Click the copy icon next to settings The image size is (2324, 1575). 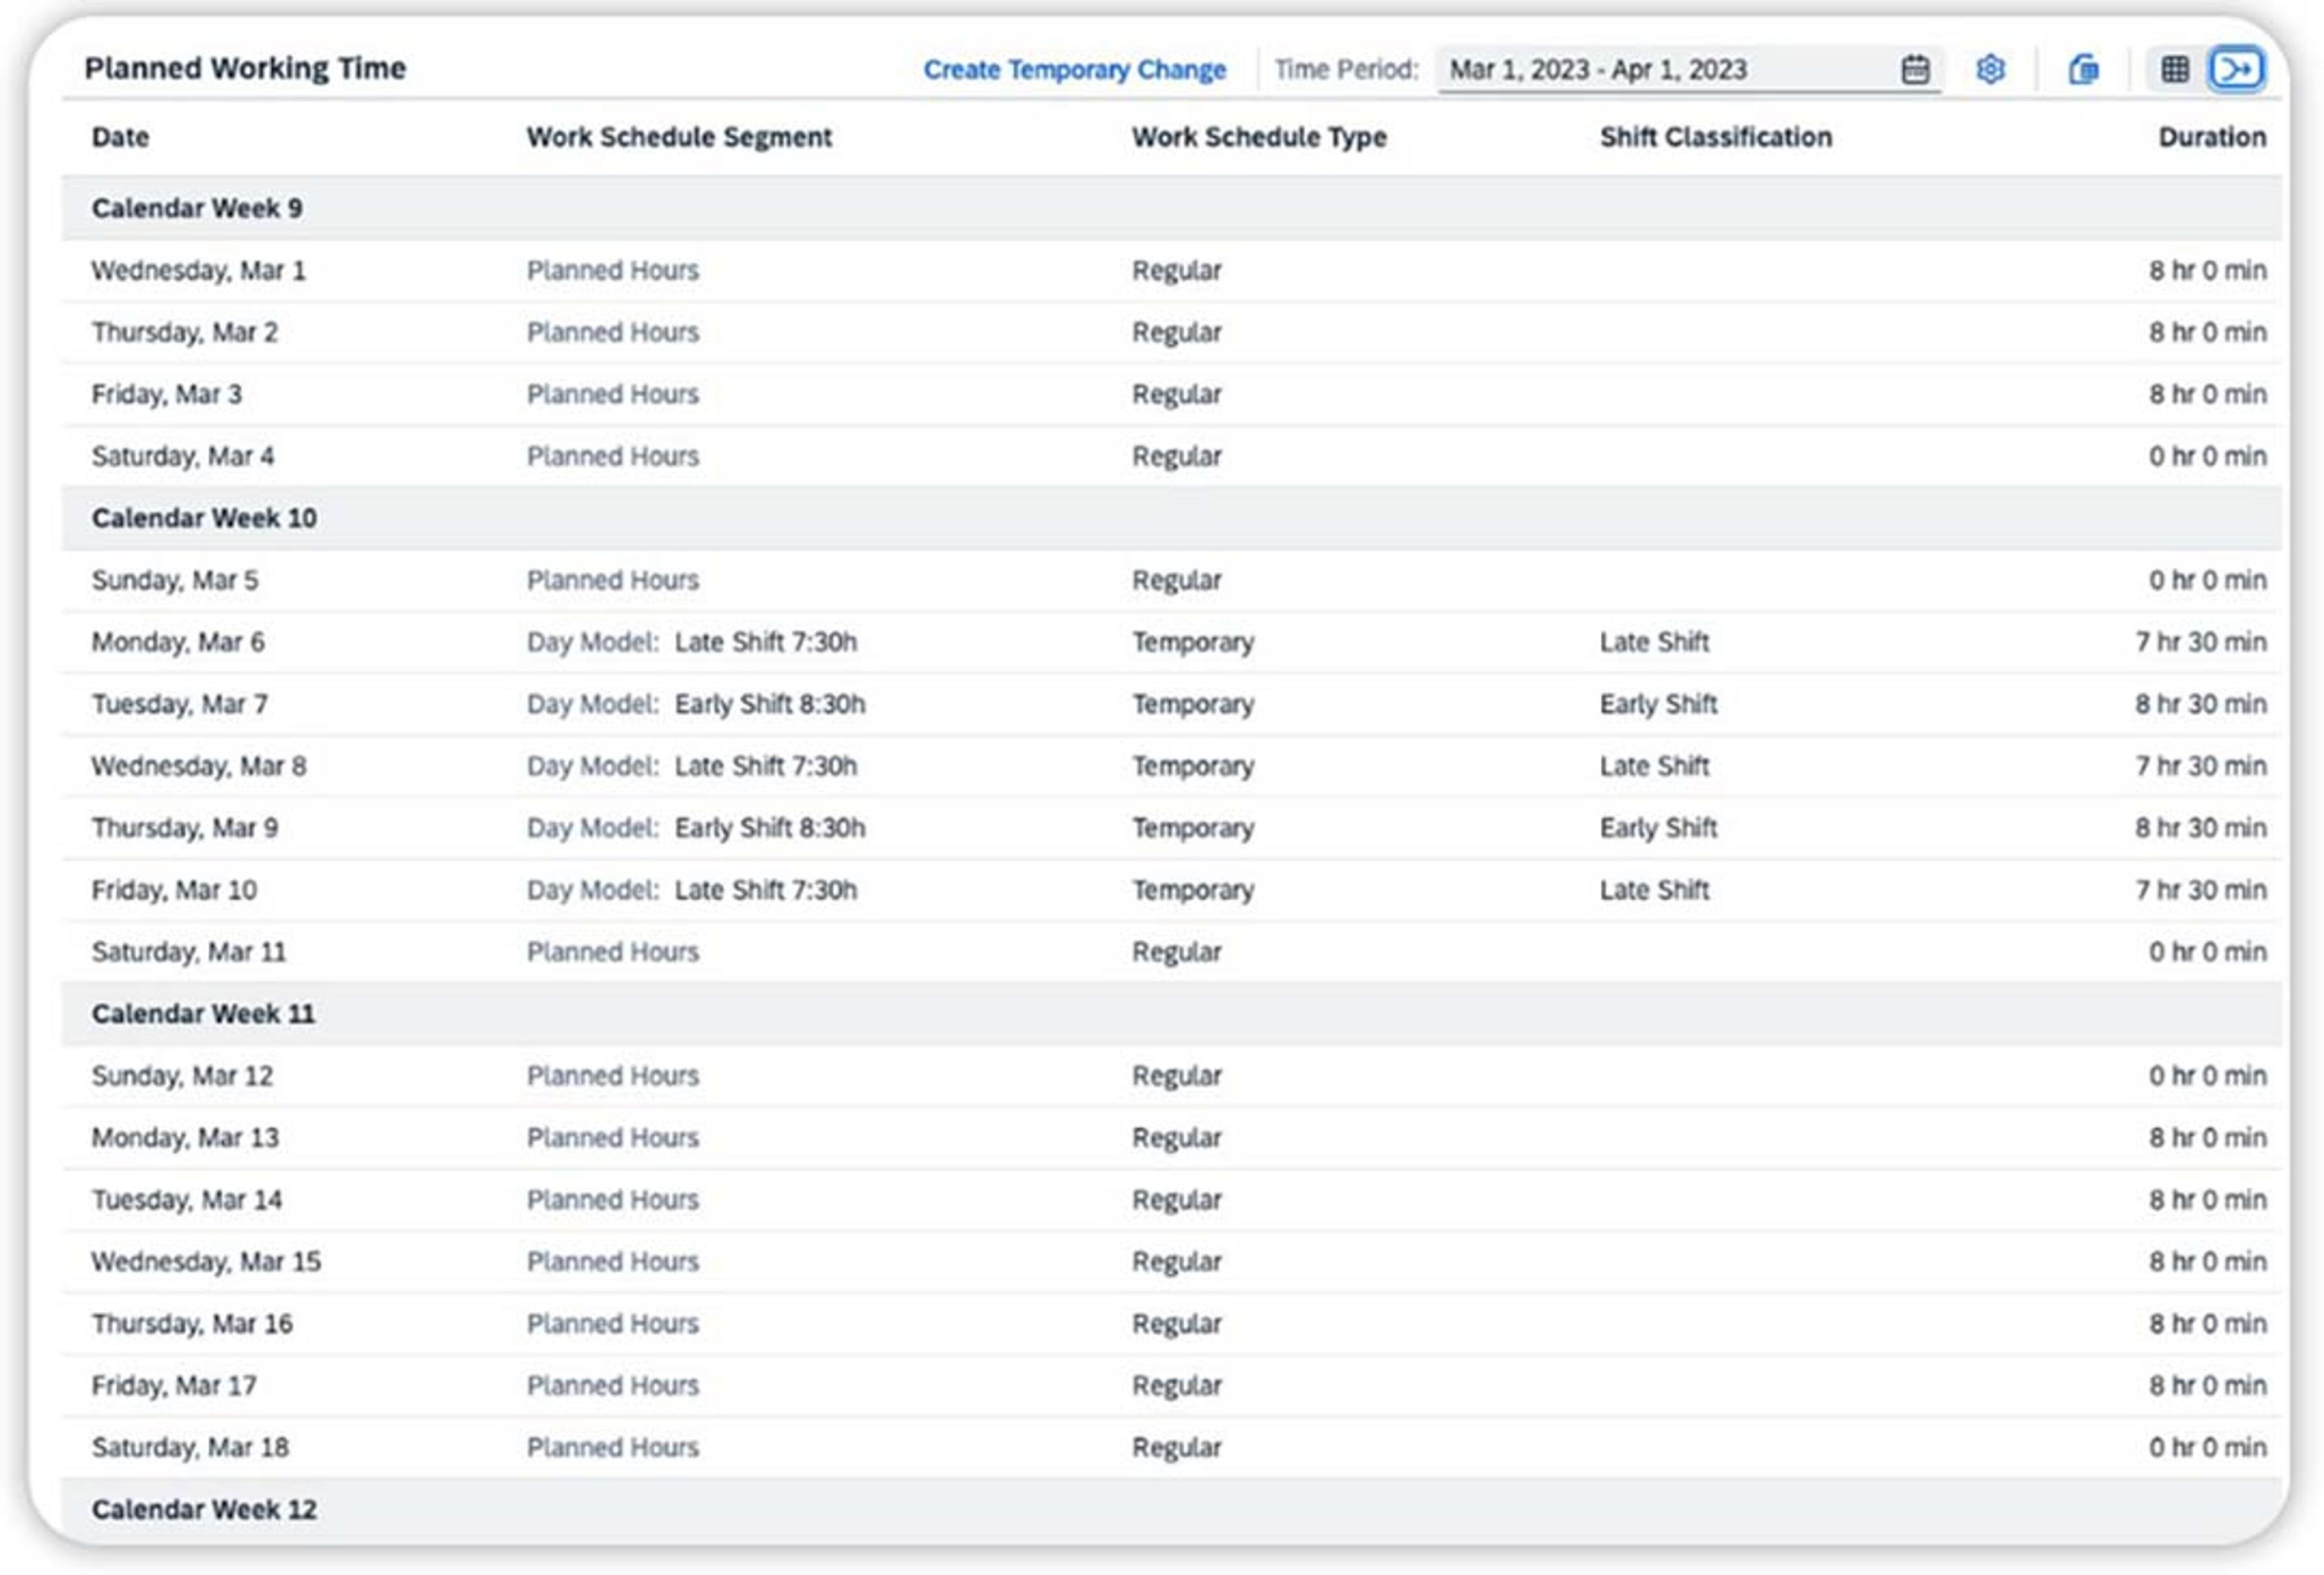pos(2083,69)
